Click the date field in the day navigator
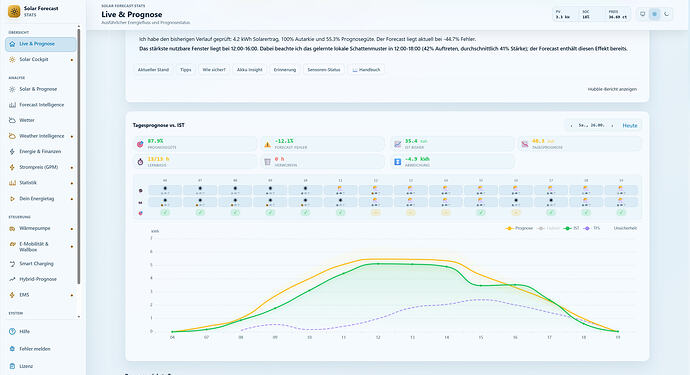Screen dimensions: 690x375 point(591,126)
